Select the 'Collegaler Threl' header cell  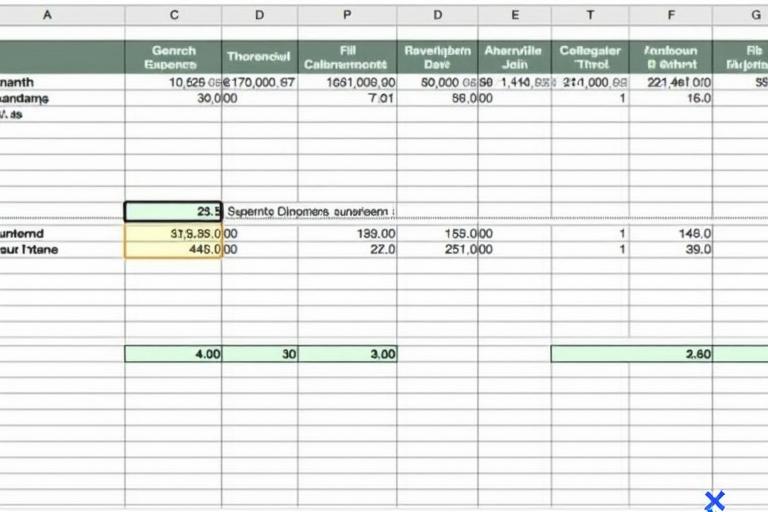point(590,57)
